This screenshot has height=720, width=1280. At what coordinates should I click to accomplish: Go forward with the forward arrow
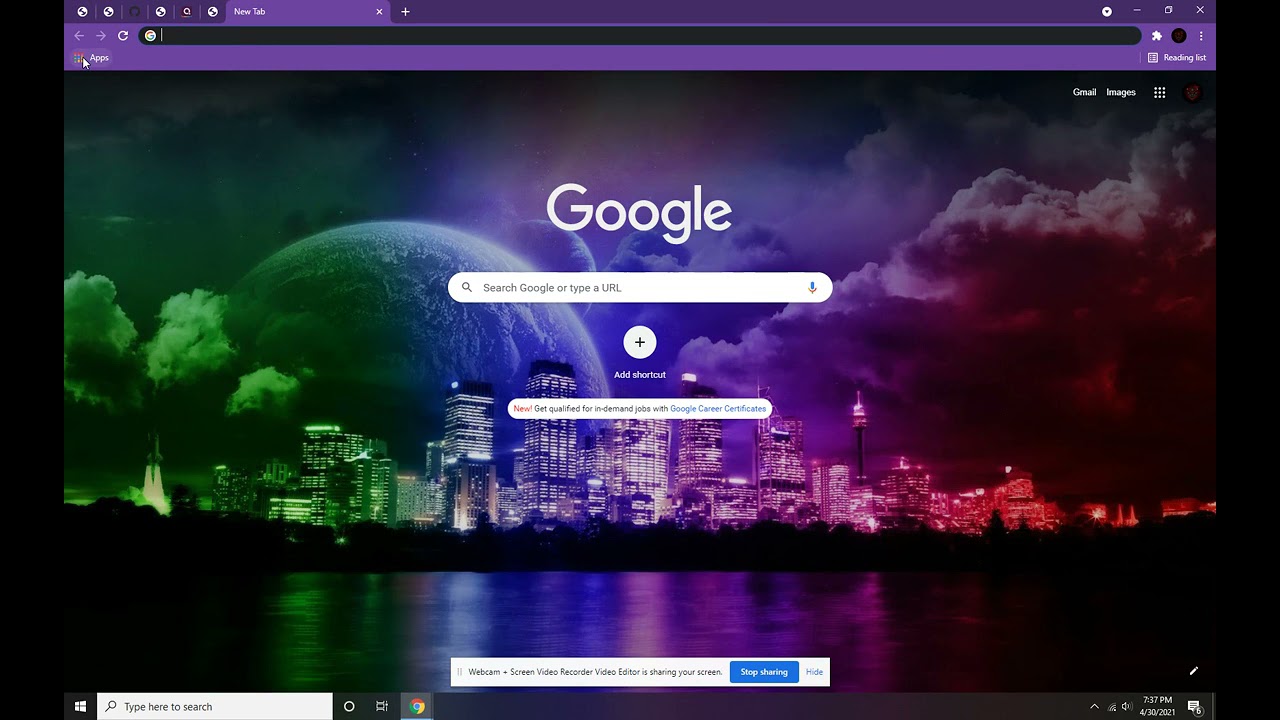[101, 35]
